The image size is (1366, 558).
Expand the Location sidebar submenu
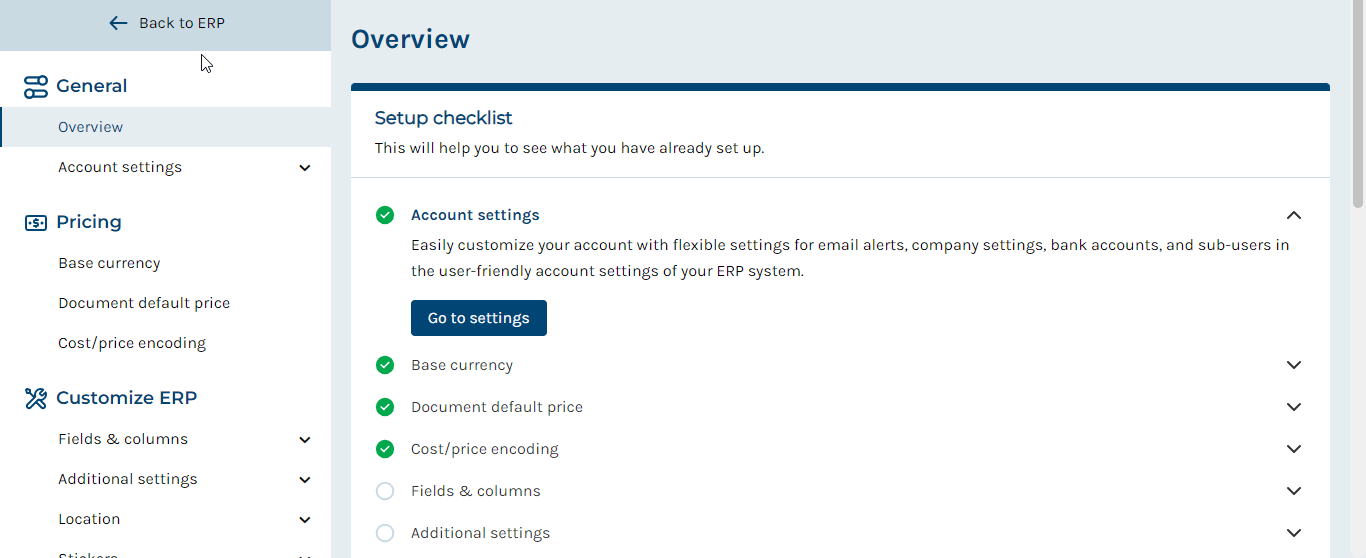[x=305, y=520]
